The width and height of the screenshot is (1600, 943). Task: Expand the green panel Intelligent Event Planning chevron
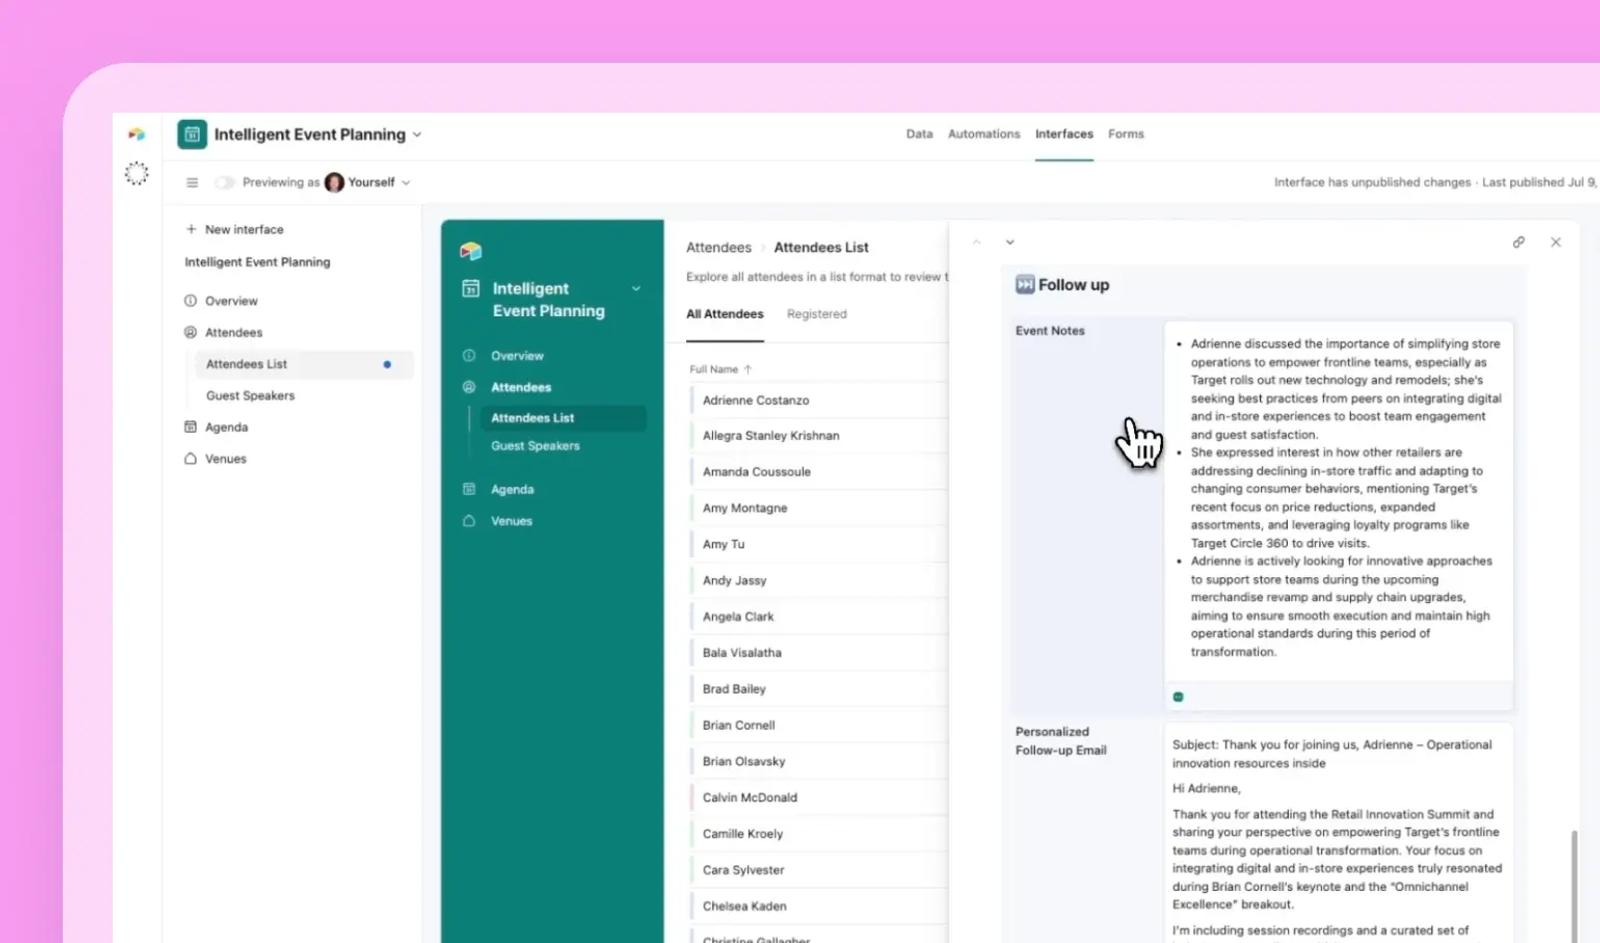point(636,289)
